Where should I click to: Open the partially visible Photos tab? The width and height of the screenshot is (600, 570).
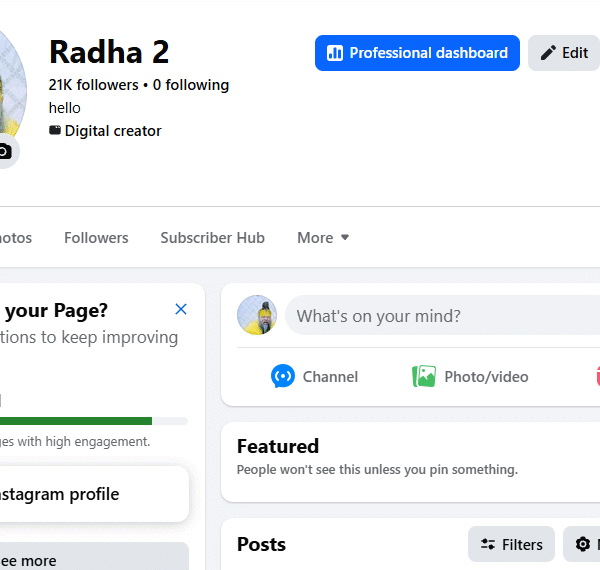(16, 238)
